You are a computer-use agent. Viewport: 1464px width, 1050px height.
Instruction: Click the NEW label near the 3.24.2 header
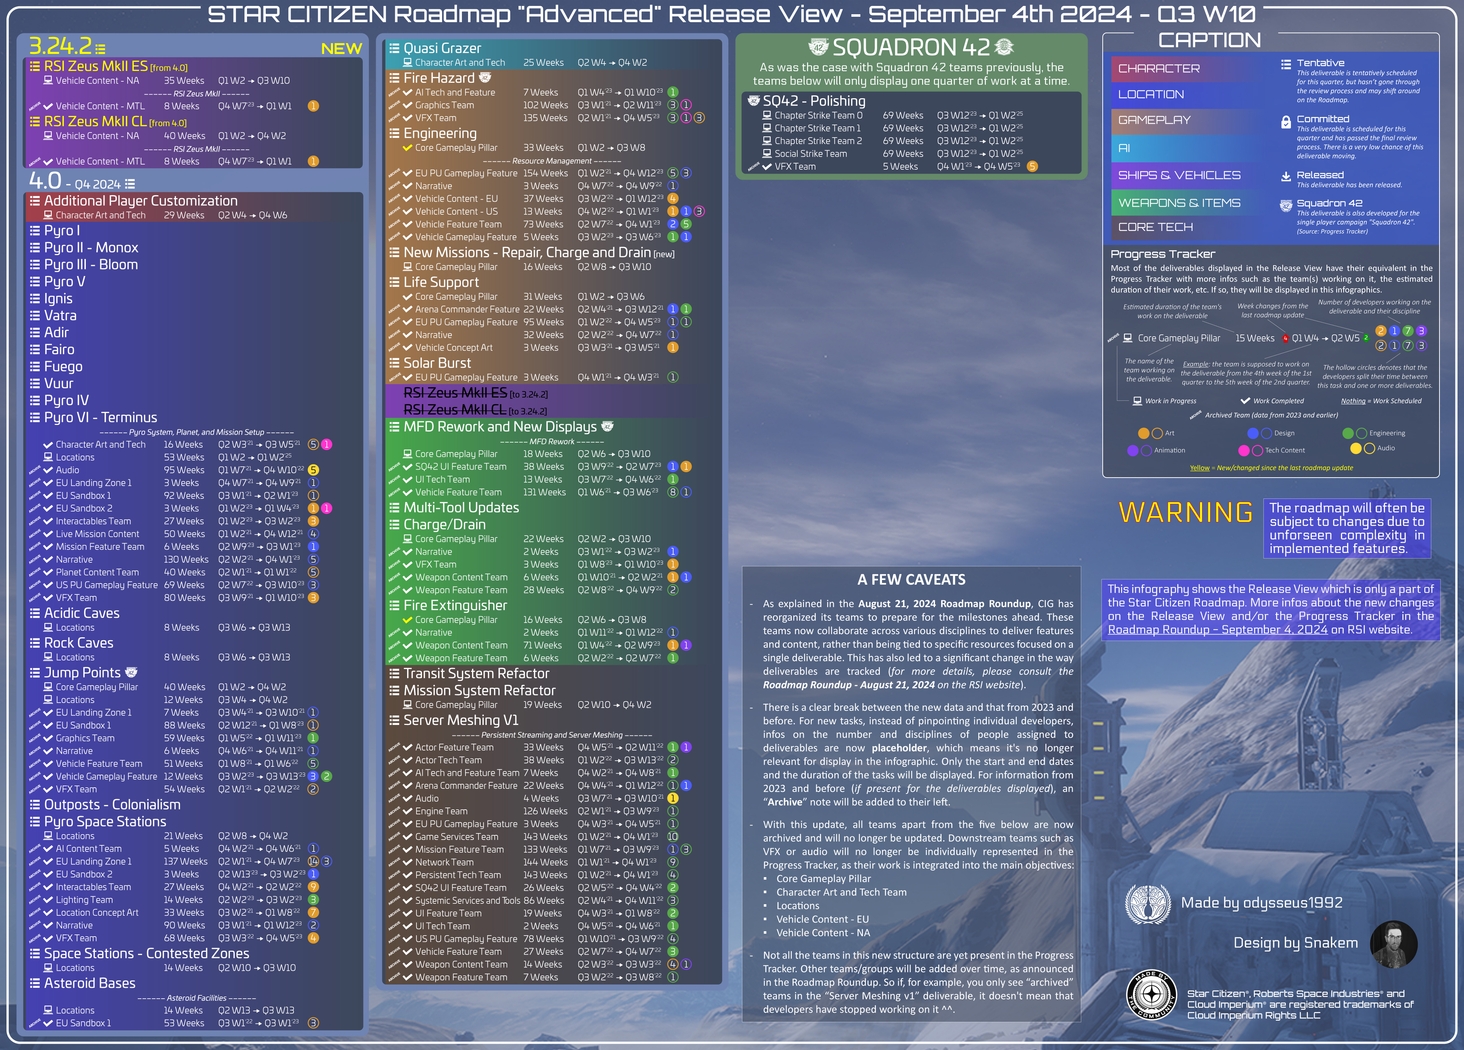pos(345,48)
